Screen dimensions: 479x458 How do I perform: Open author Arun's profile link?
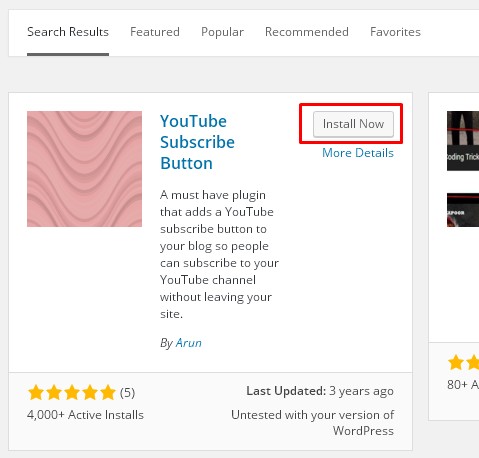[x=189, y=343]
